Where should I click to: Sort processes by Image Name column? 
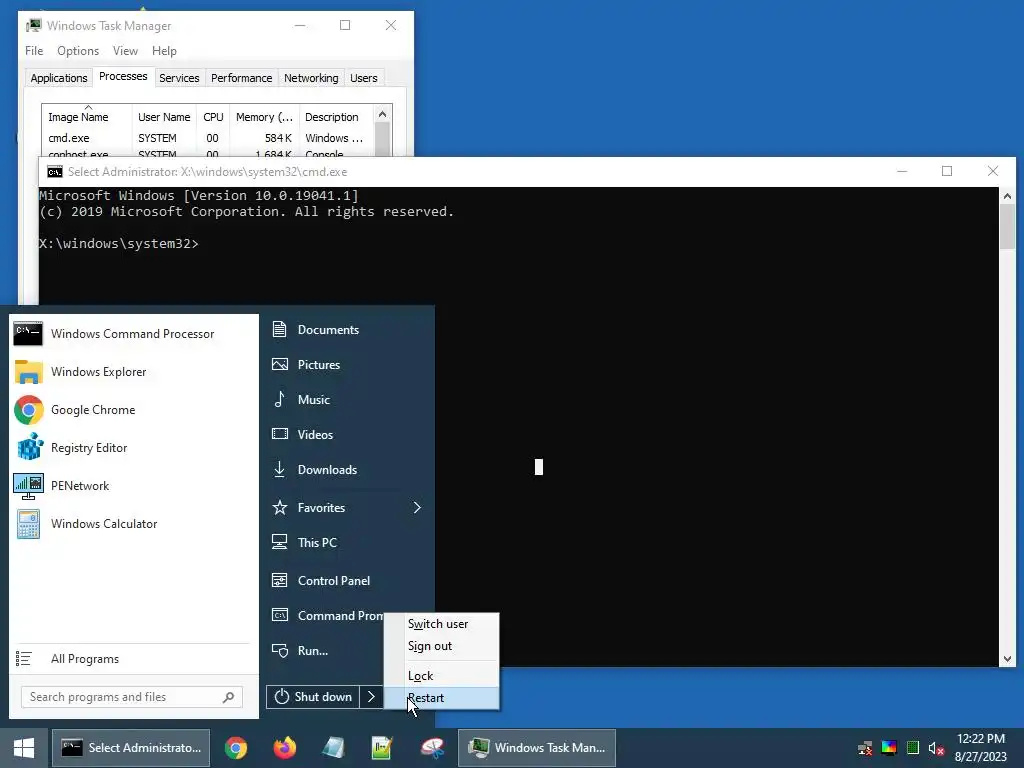(87, 117)
